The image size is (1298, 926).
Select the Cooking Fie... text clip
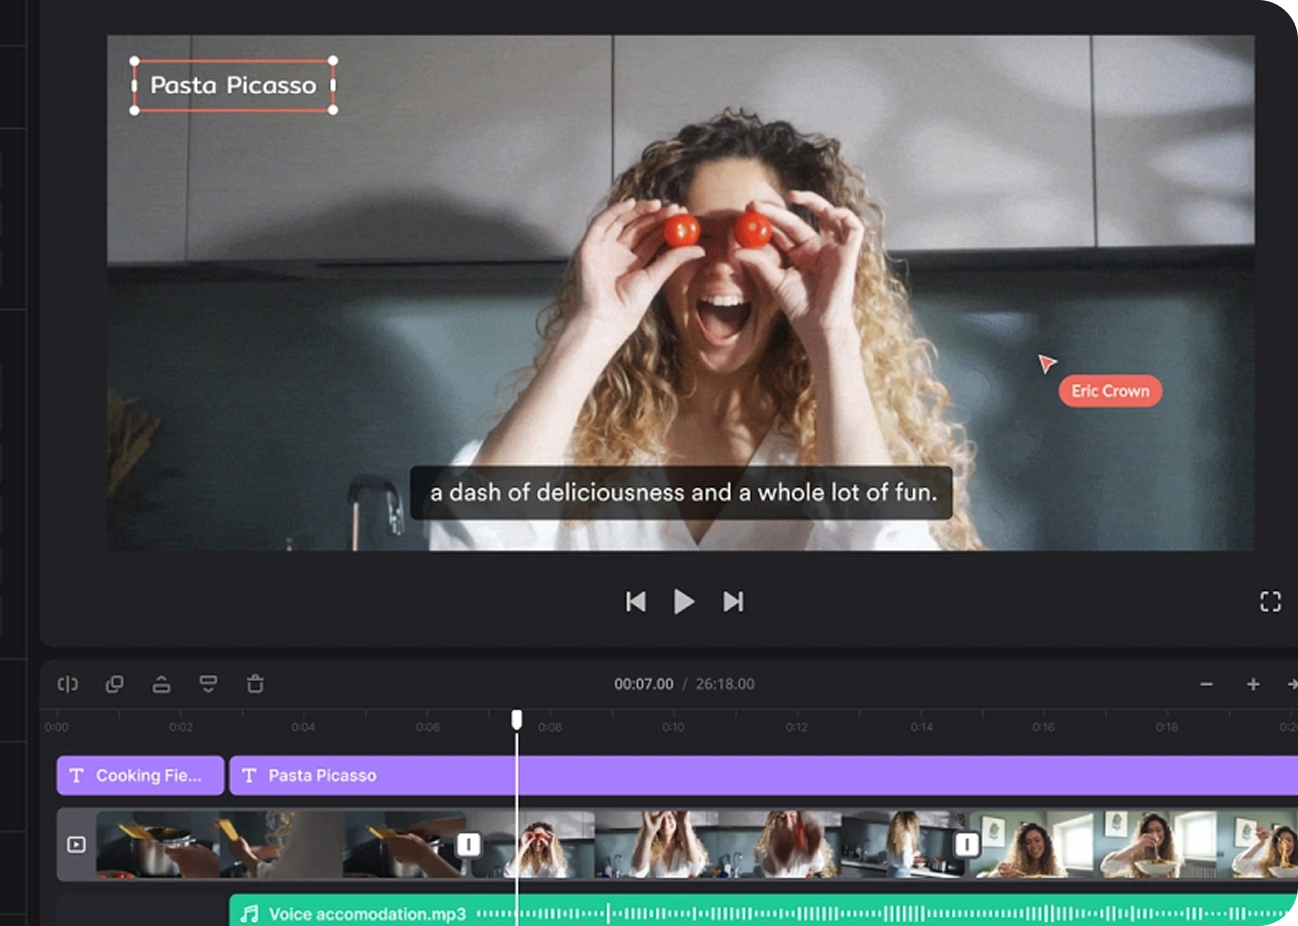[x=140, y=775]
